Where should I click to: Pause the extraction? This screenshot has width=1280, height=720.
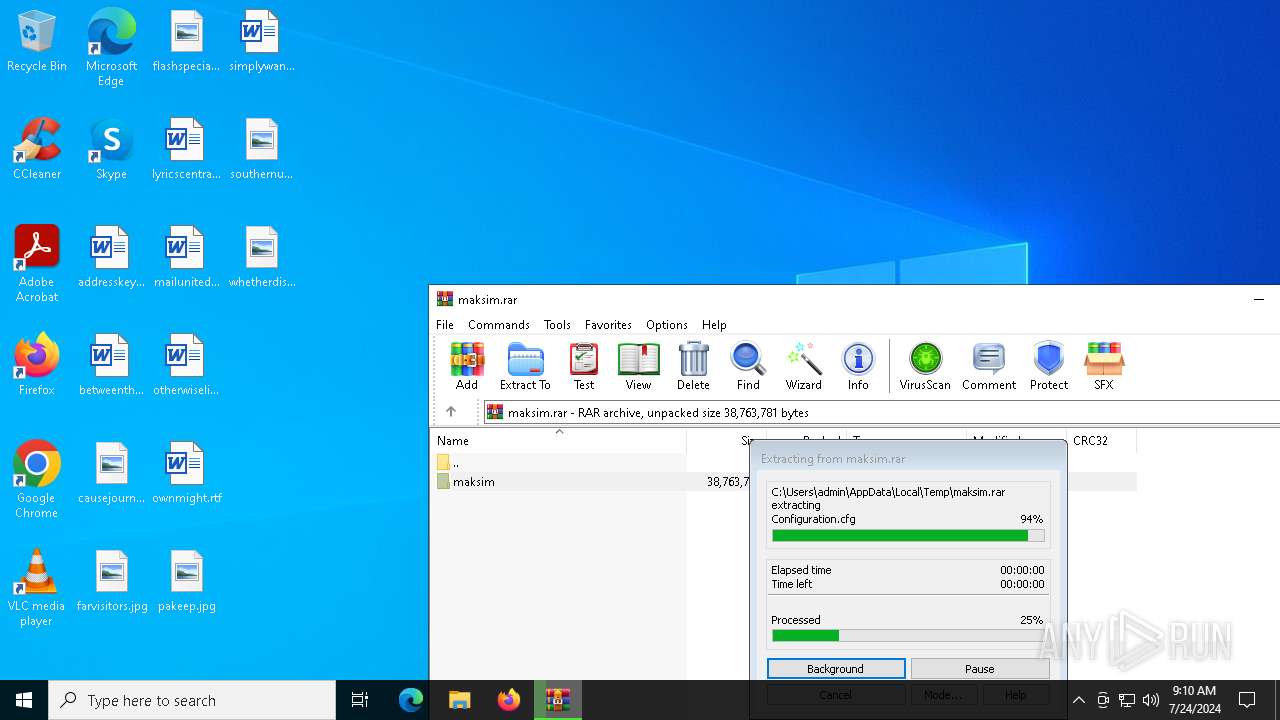click(x=980, y=669)
